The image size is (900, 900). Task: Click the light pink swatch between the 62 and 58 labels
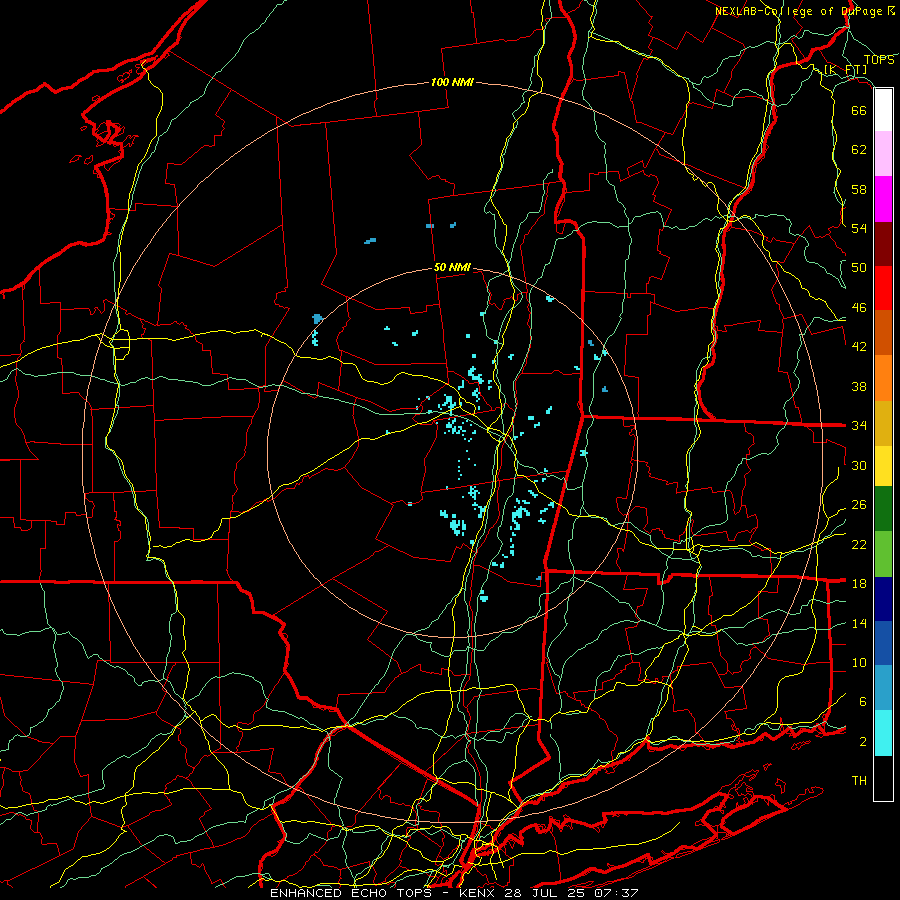point(883,153)
